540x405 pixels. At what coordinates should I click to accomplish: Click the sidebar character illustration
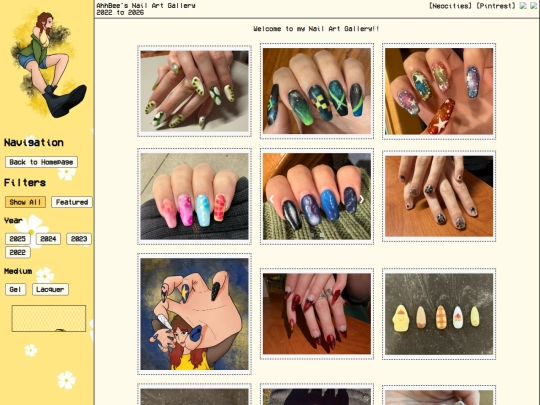tap(48, 64)
